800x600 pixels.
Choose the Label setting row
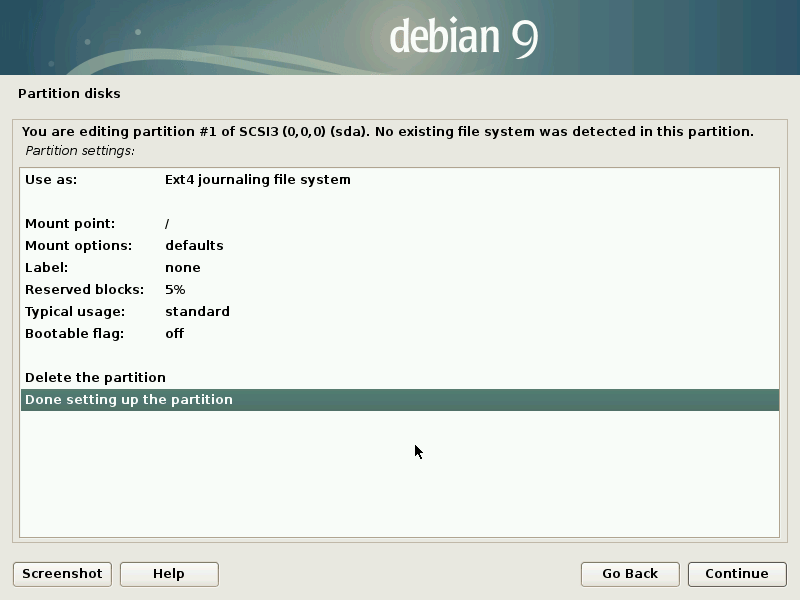(x=46, y=268)
